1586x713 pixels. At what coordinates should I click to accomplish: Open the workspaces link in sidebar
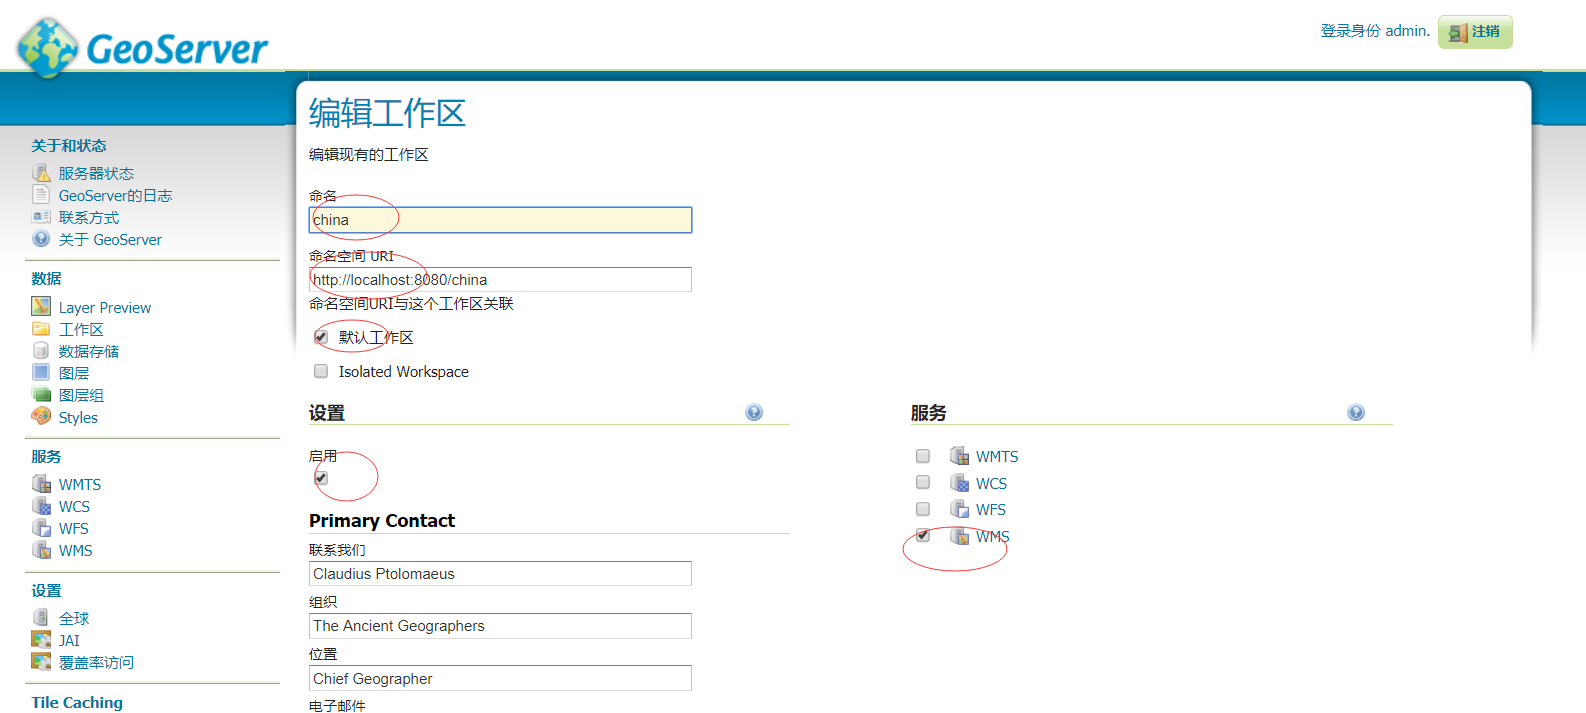pyautogui.click(x=81, y=329)
